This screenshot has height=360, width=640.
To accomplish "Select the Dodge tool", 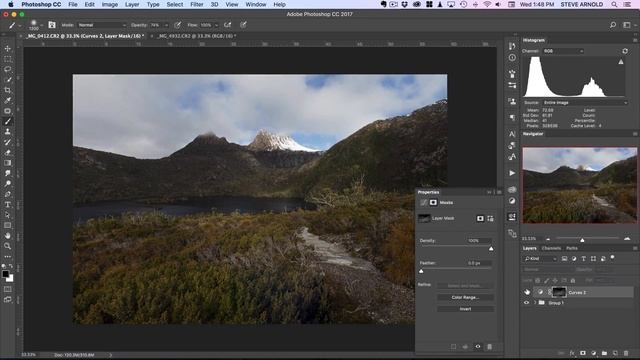I will point(8,184).
